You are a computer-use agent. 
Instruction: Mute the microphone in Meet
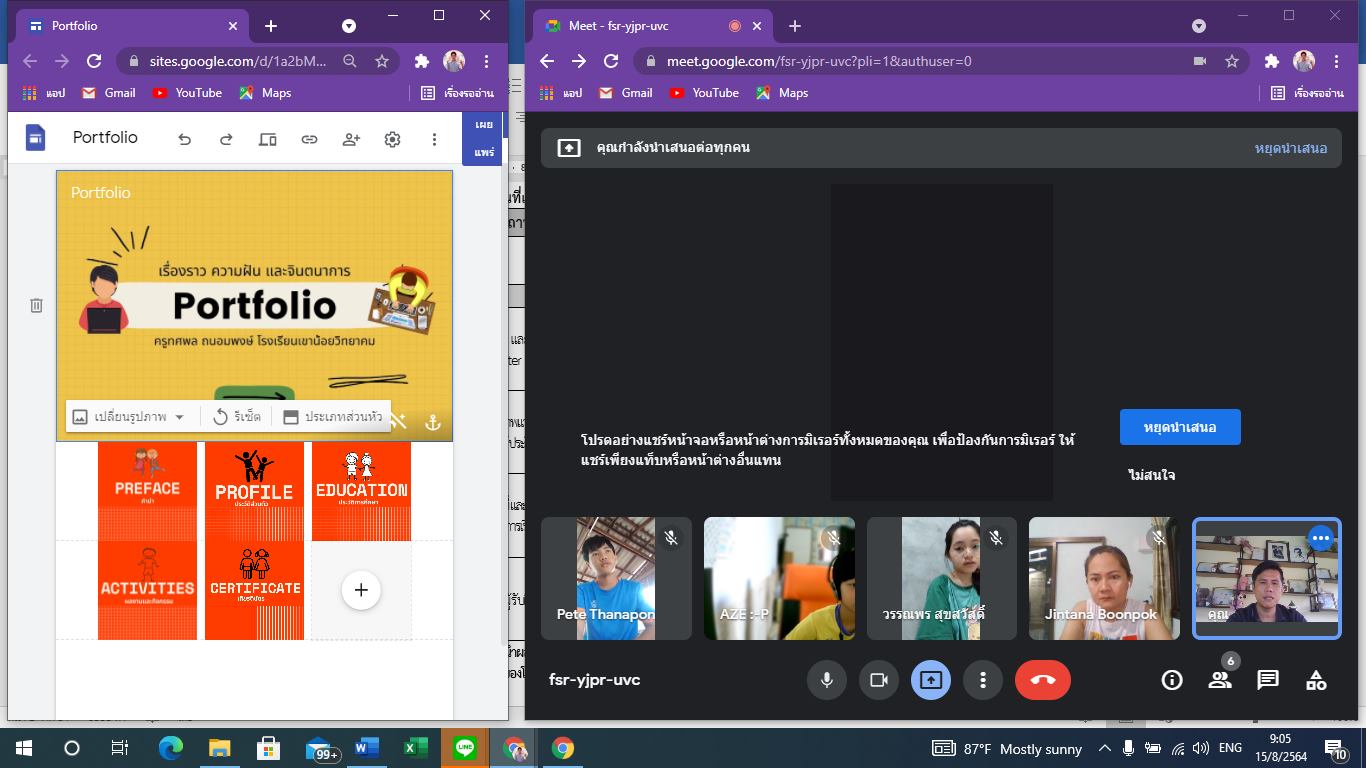click(827, 680)
